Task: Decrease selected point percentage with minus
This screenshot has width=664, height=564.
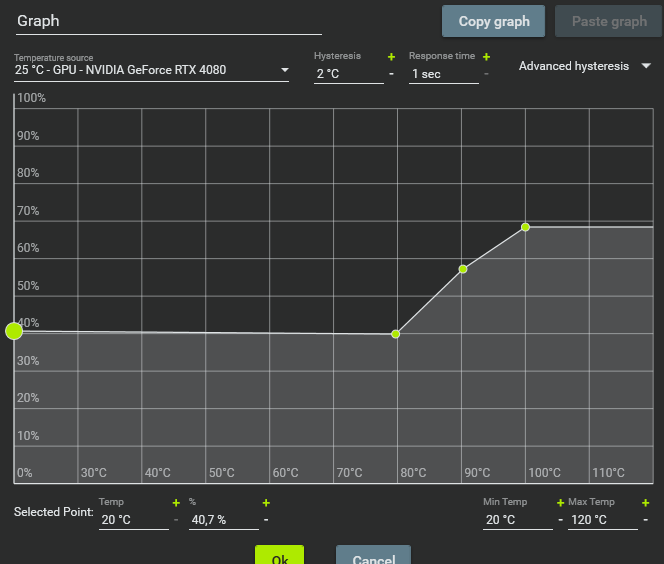Action: point(266,520)
